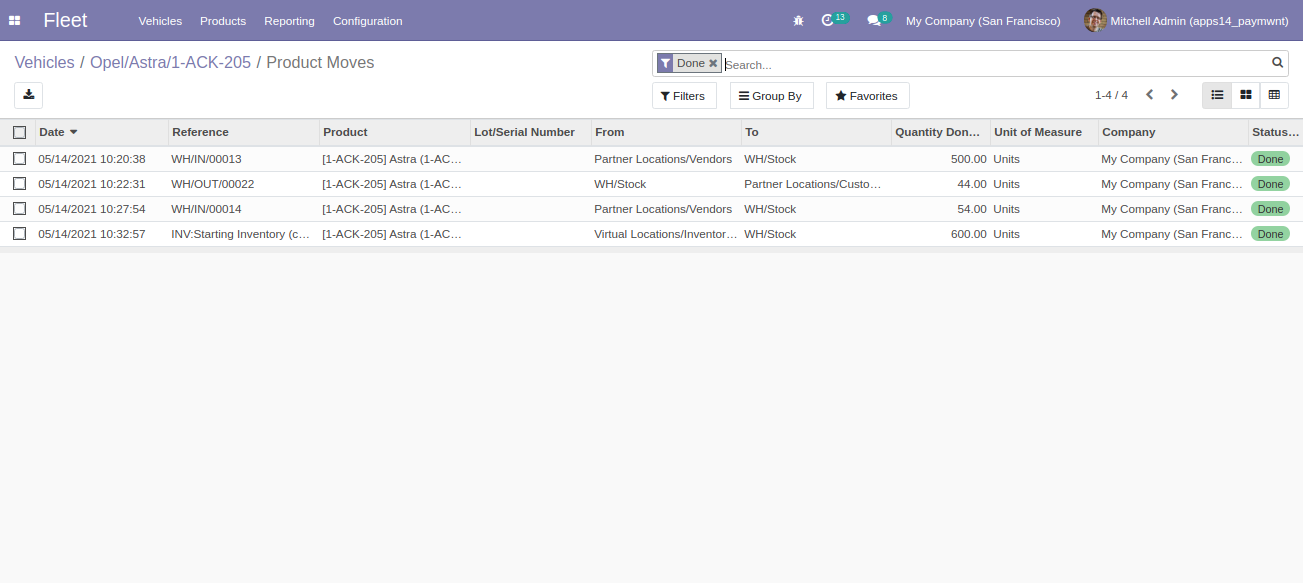This screenshot has width=1303, height=583.
Task: Toggle the select-all header checkbox
Action: coord(19,132)
